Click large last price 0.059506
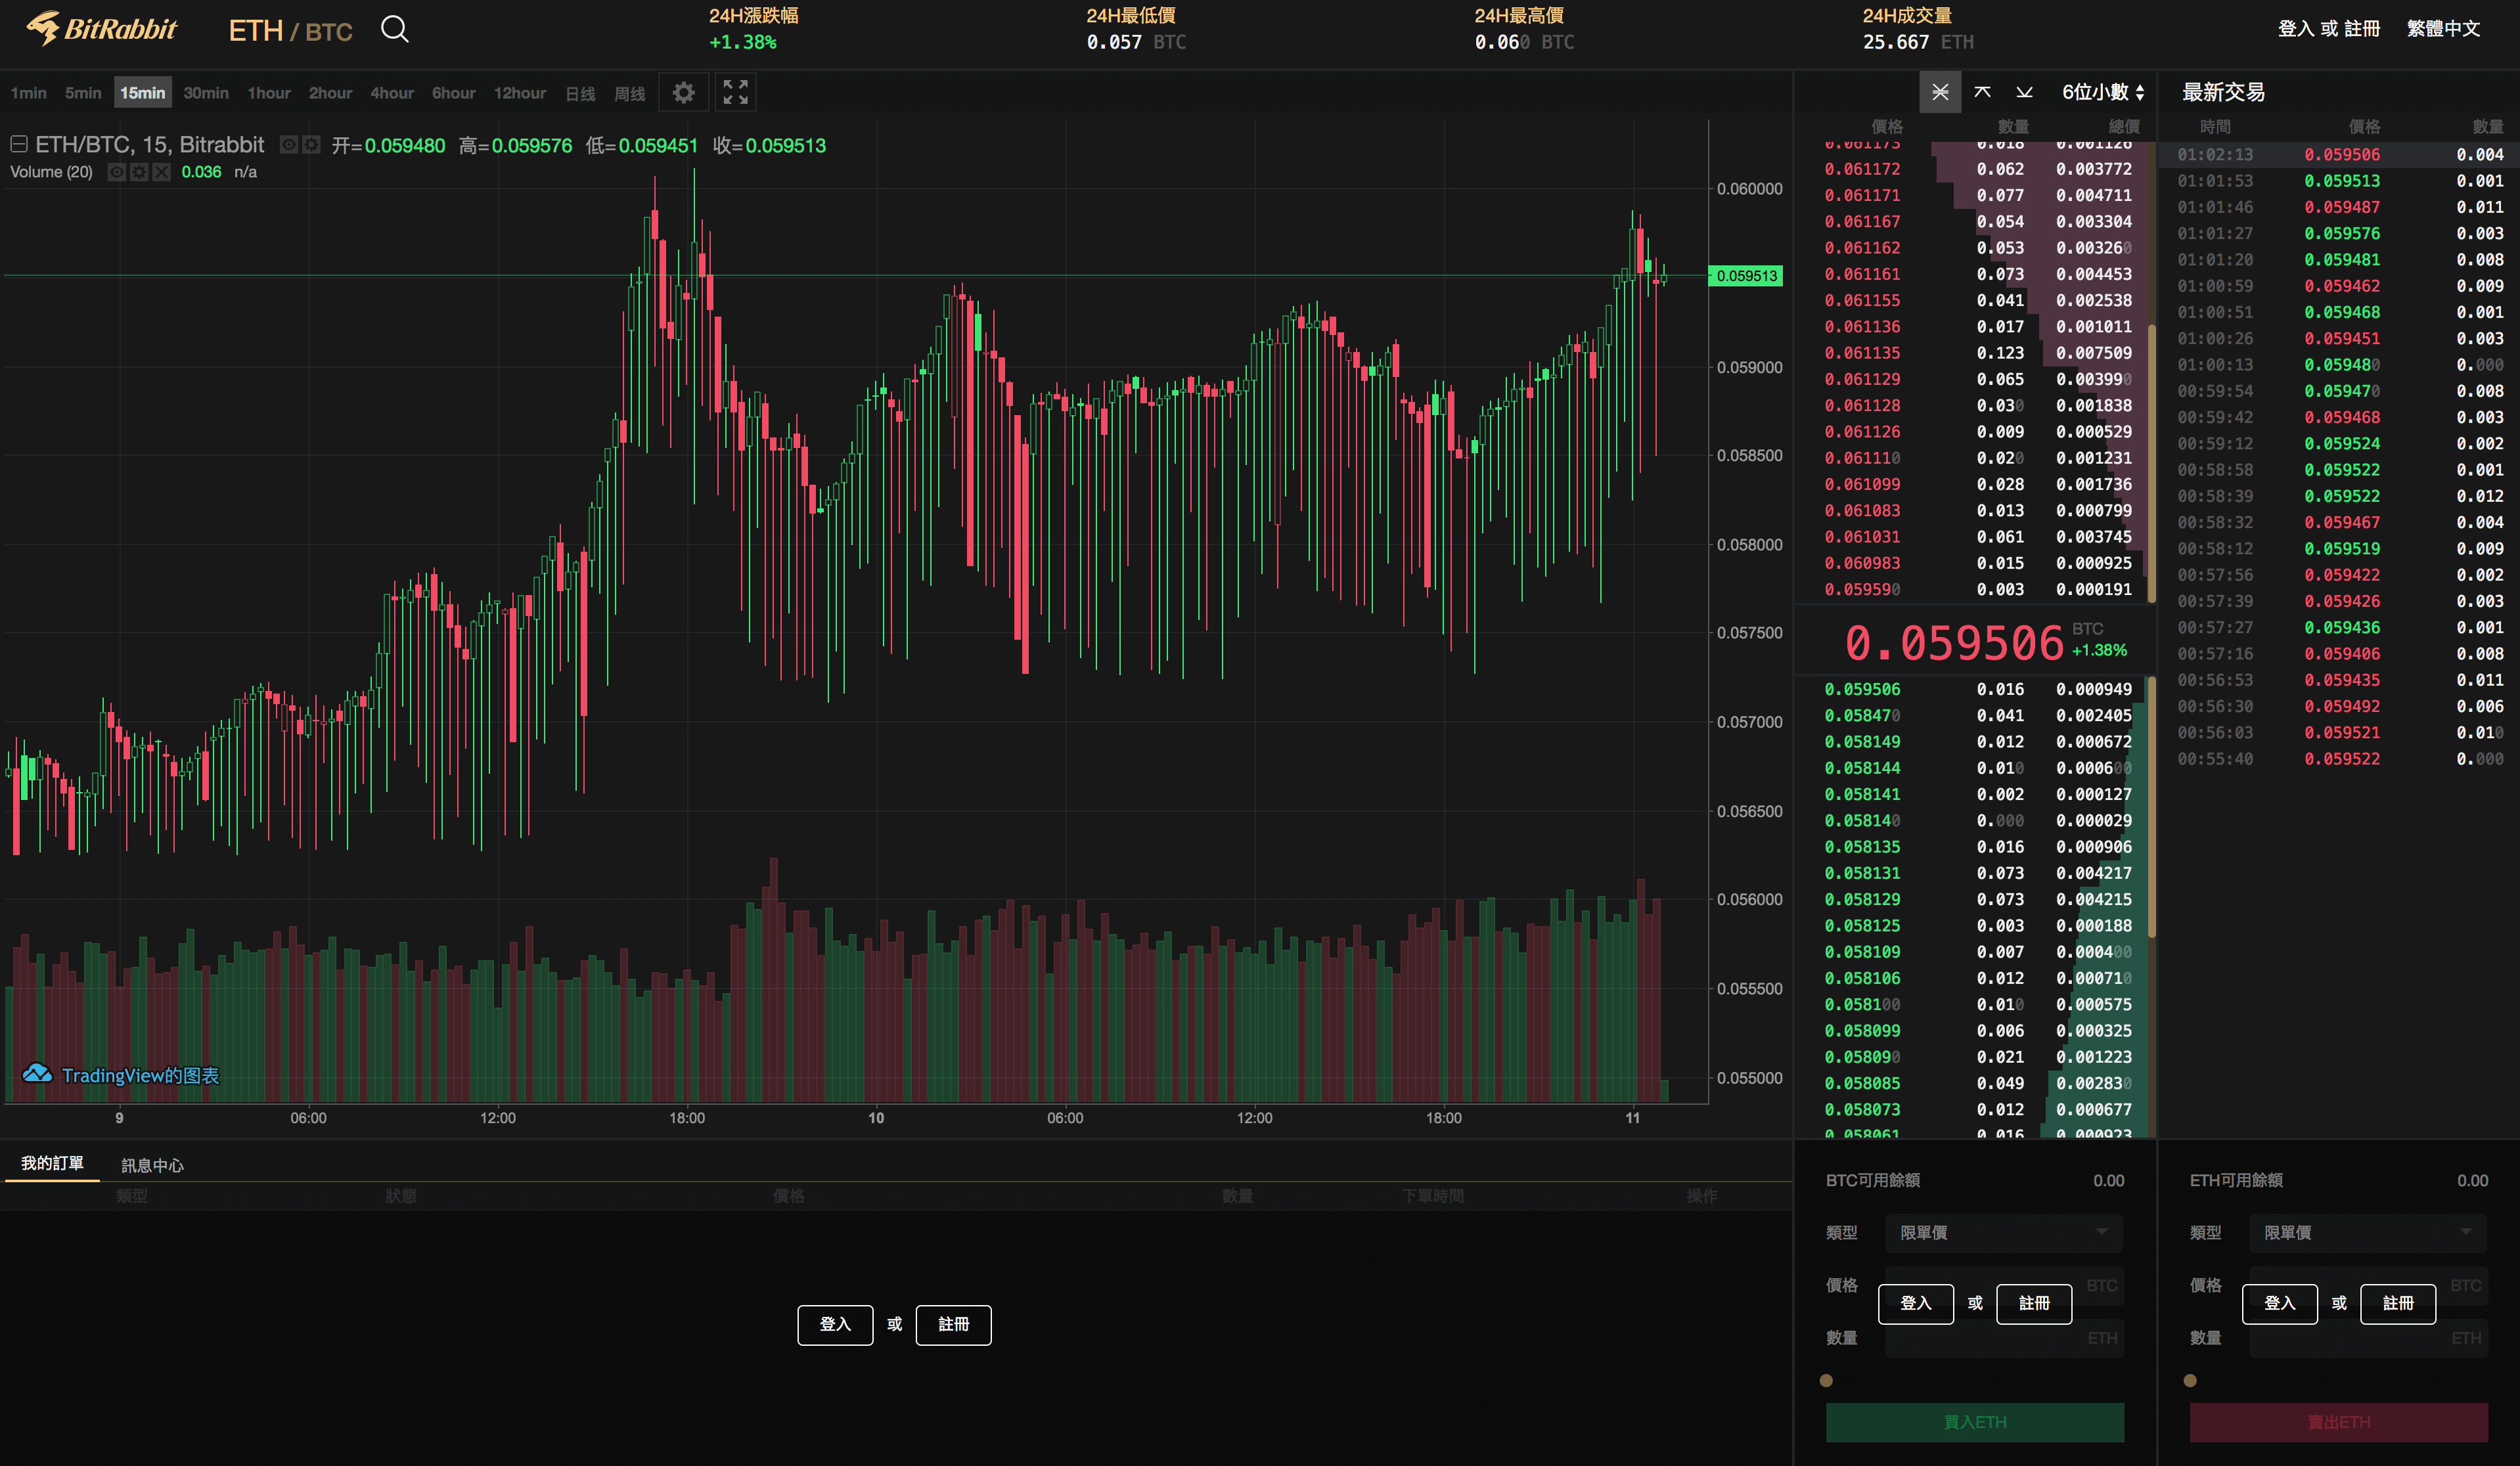2520x1466 pixels. click(1953, 642)
